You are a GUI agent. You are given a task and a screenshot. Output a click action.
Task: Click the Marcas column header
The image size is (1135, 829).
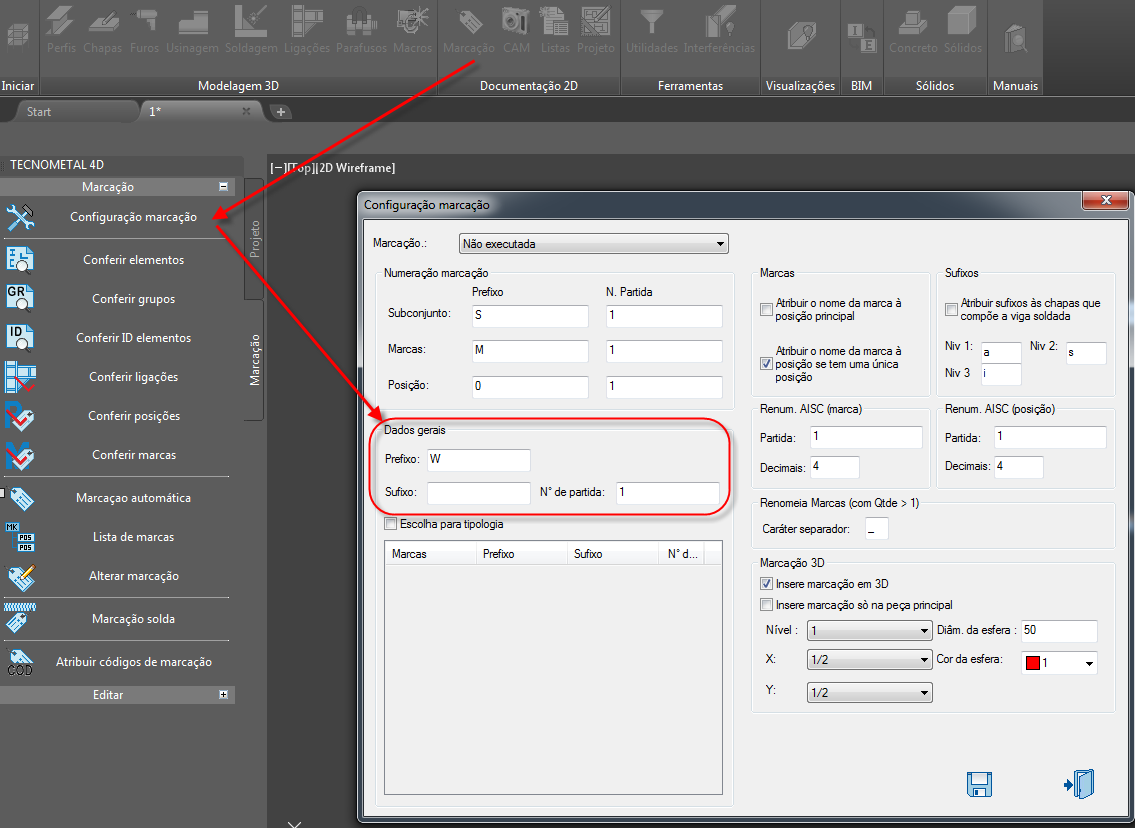430,554
